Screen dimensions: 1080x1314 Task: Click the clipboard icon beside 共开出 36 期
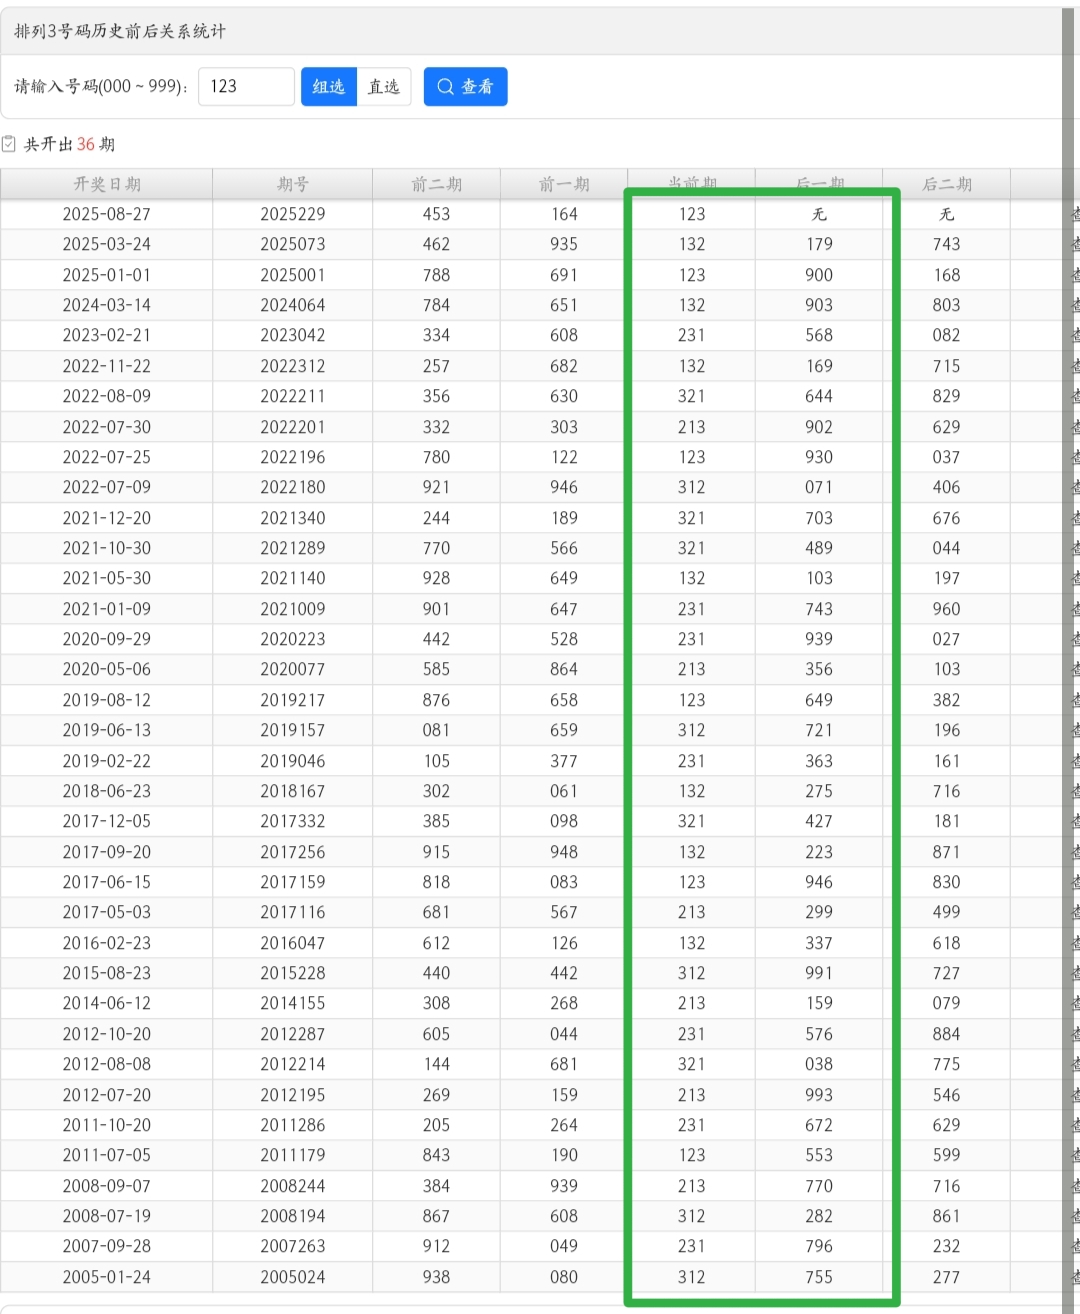point(9,144)
